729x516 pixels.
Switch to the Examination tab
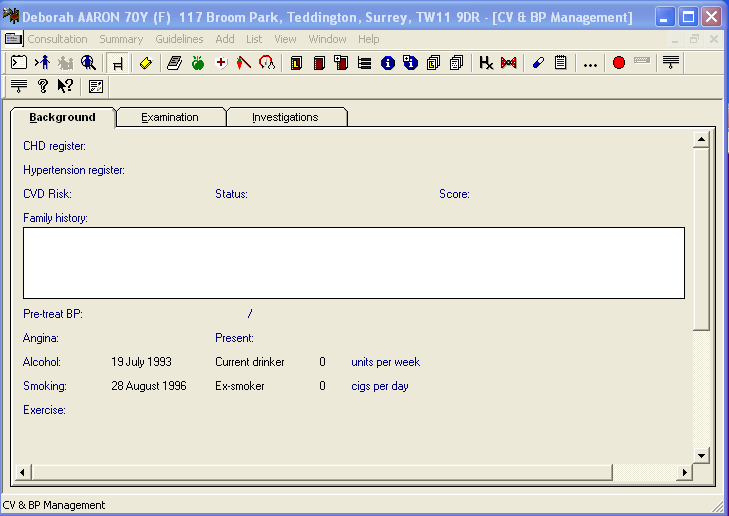(170, 117)
